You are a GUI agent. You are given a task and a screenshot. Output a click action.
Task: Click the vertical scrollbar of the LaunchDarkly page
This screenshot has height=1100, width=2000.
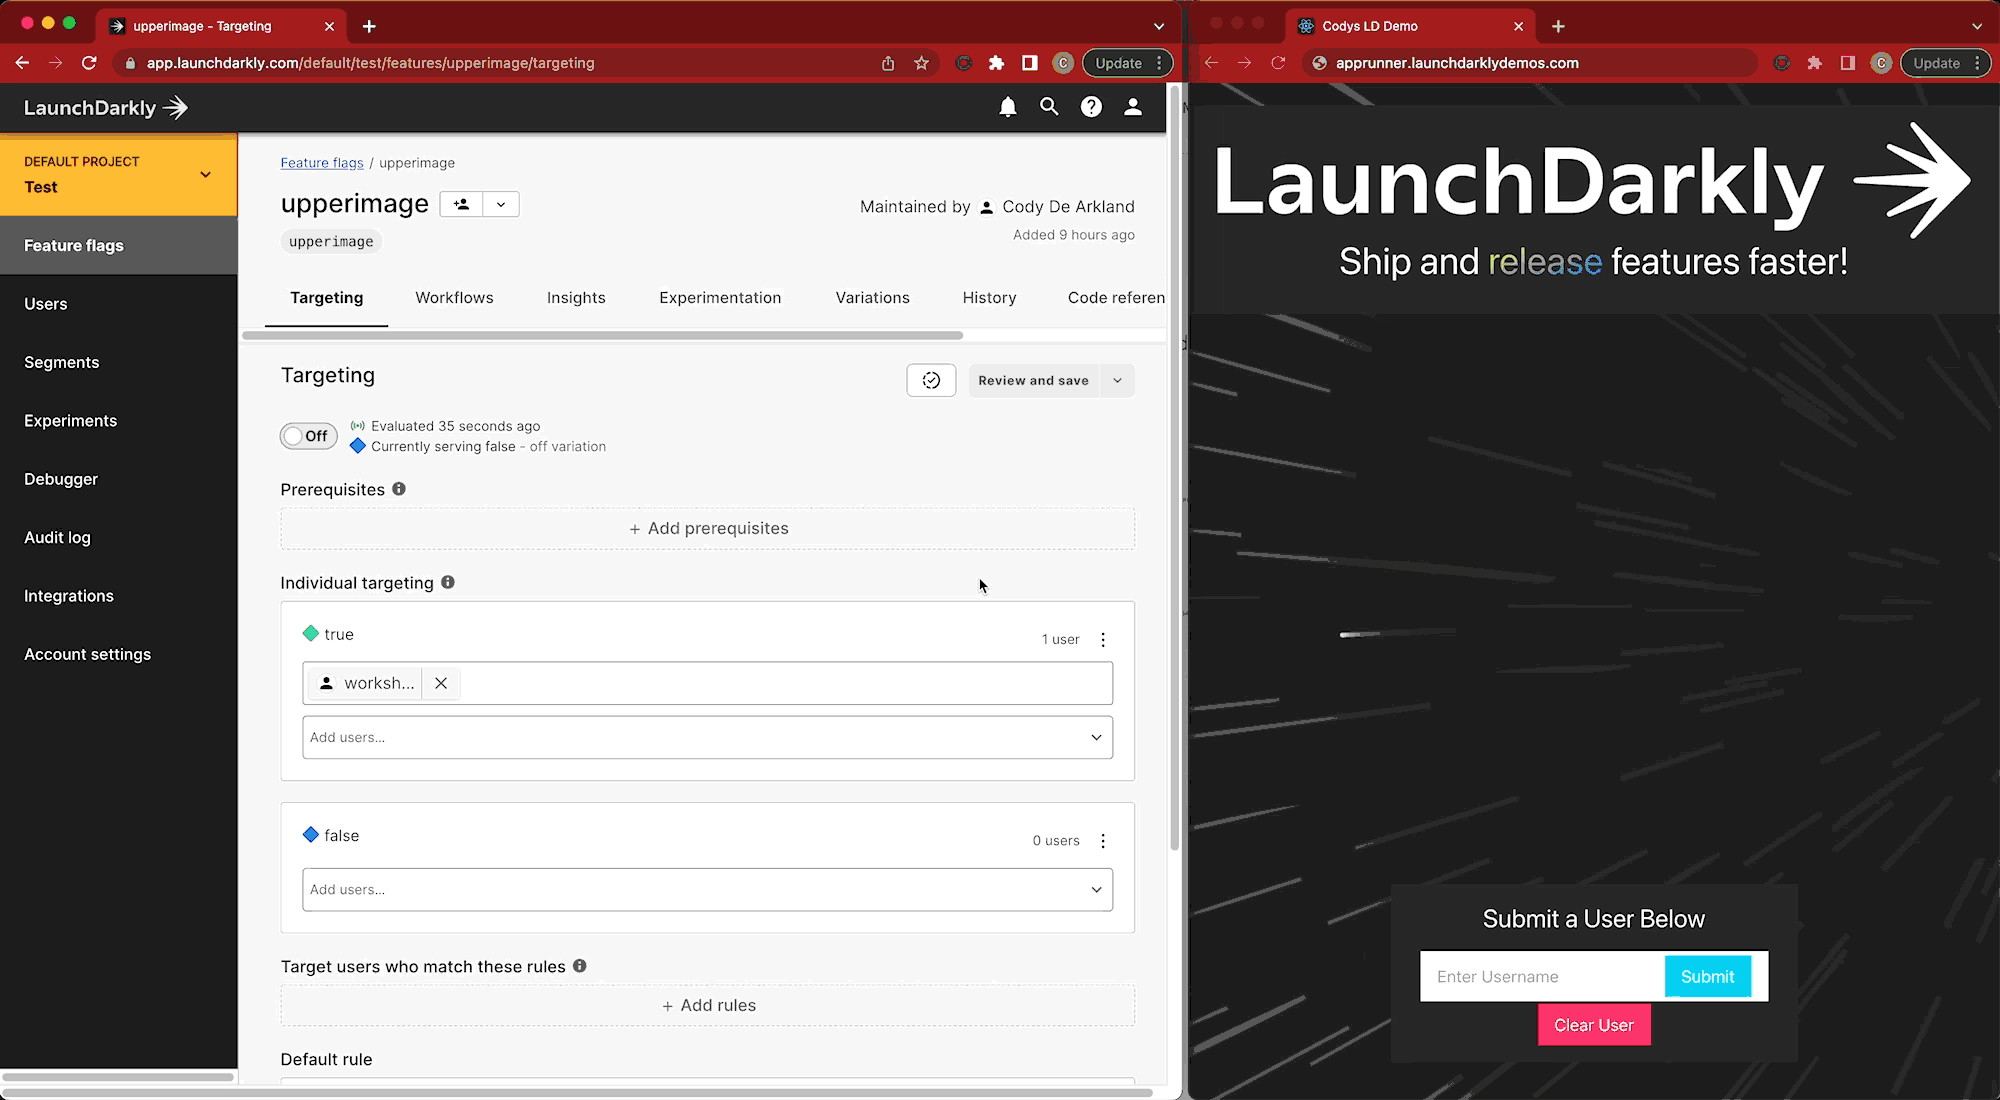click(1175, 470)
